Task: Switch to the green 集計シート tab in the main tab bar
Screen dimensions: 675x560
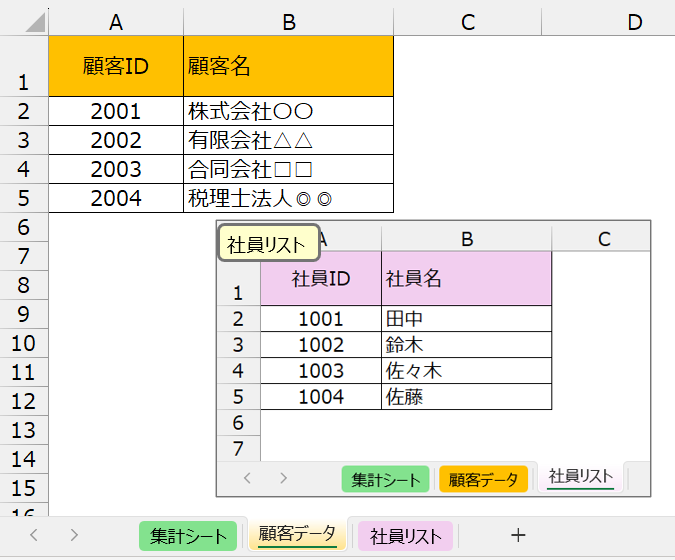Action: [188, 536]
